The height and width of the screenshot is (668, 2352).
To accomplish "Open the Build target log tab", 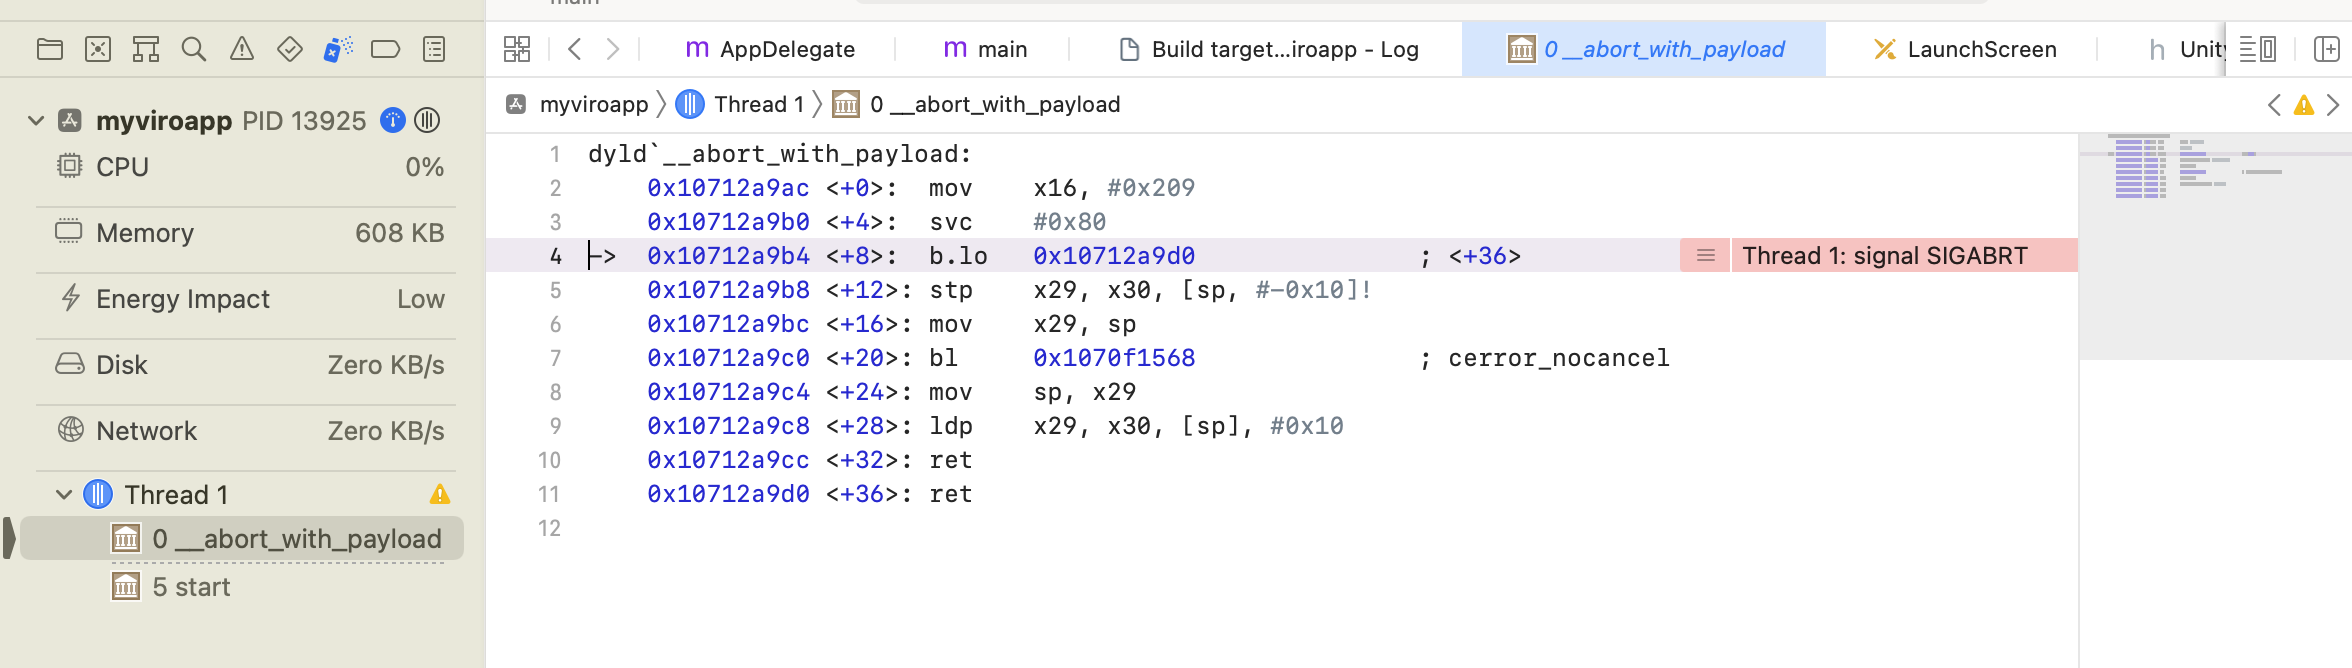I will [1268, 49].
